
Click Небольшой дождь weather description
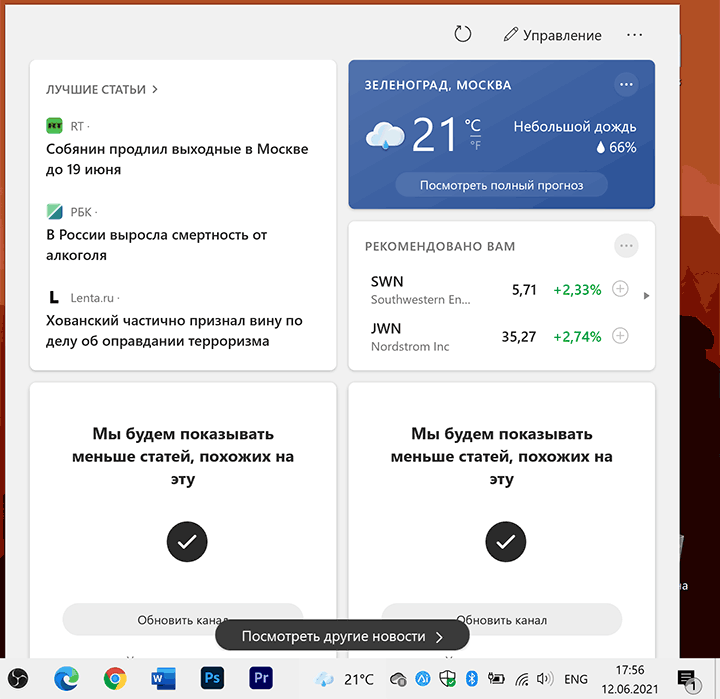574,126
